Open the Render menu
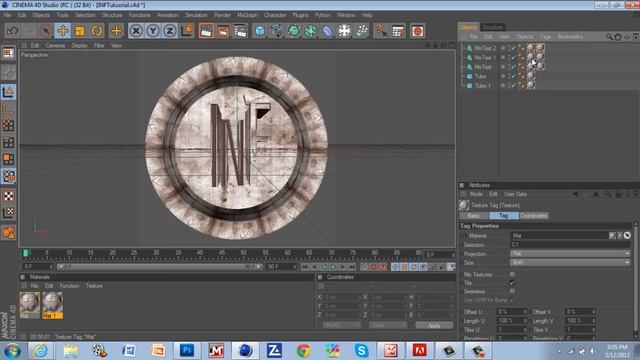 [x=222, y=15]
